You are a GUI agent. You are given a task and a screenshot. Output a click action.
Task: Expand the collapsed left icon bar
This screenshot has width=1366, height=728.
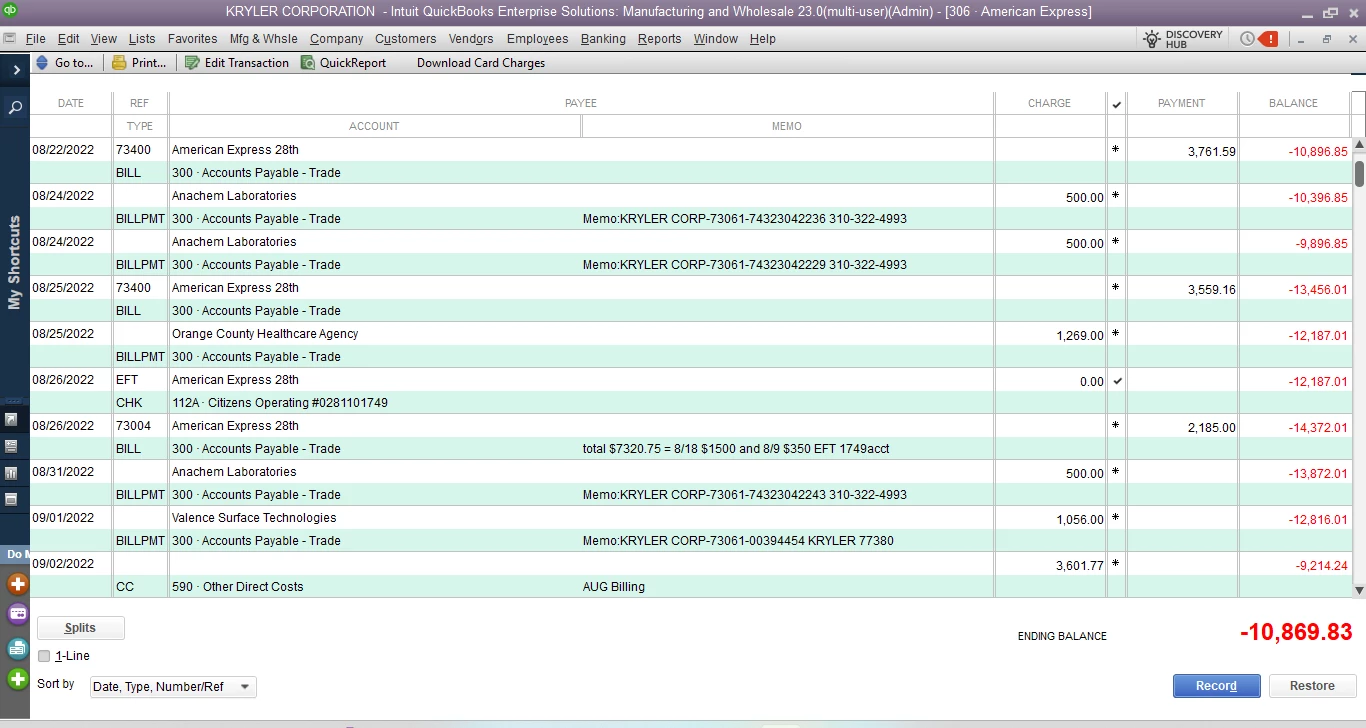click(x=16, y=70)
